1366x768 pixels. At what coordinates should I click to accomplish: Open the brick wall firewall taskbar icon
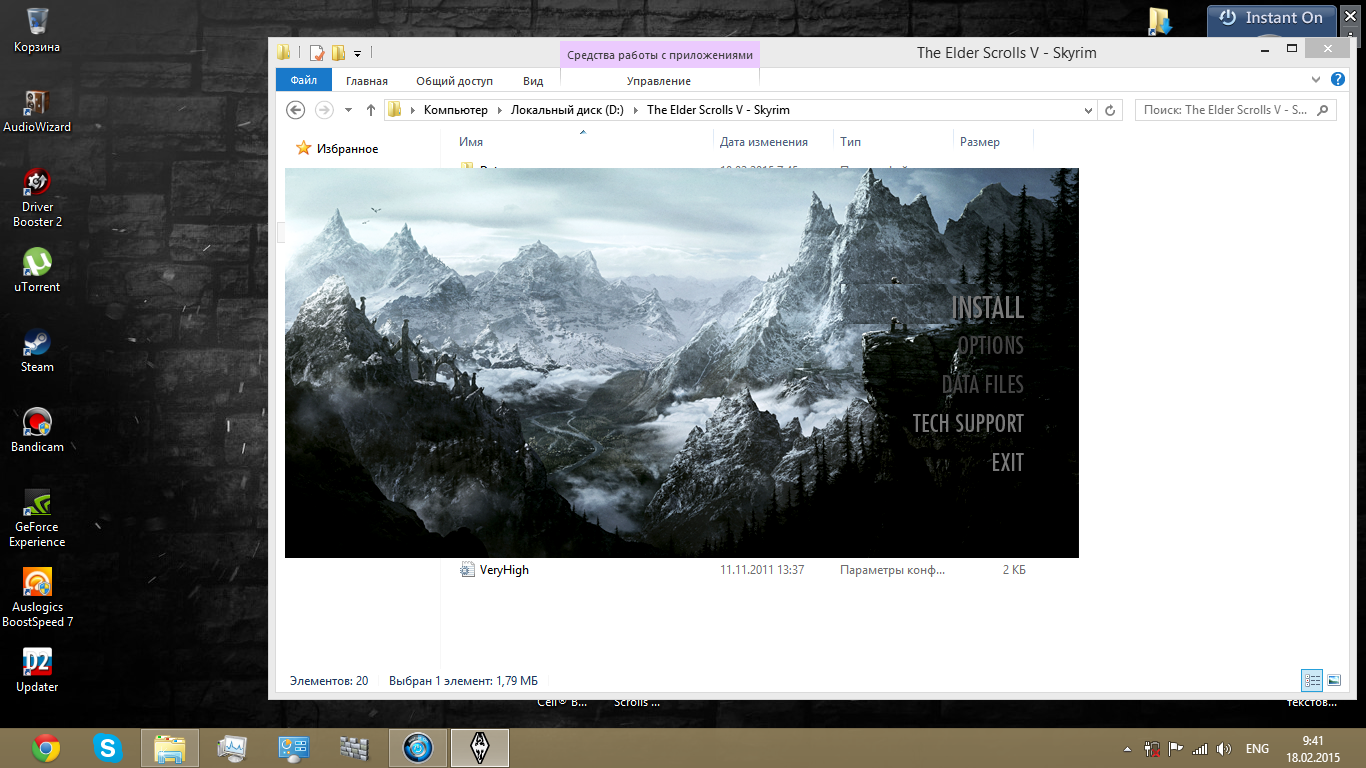(x=356, y=748)
